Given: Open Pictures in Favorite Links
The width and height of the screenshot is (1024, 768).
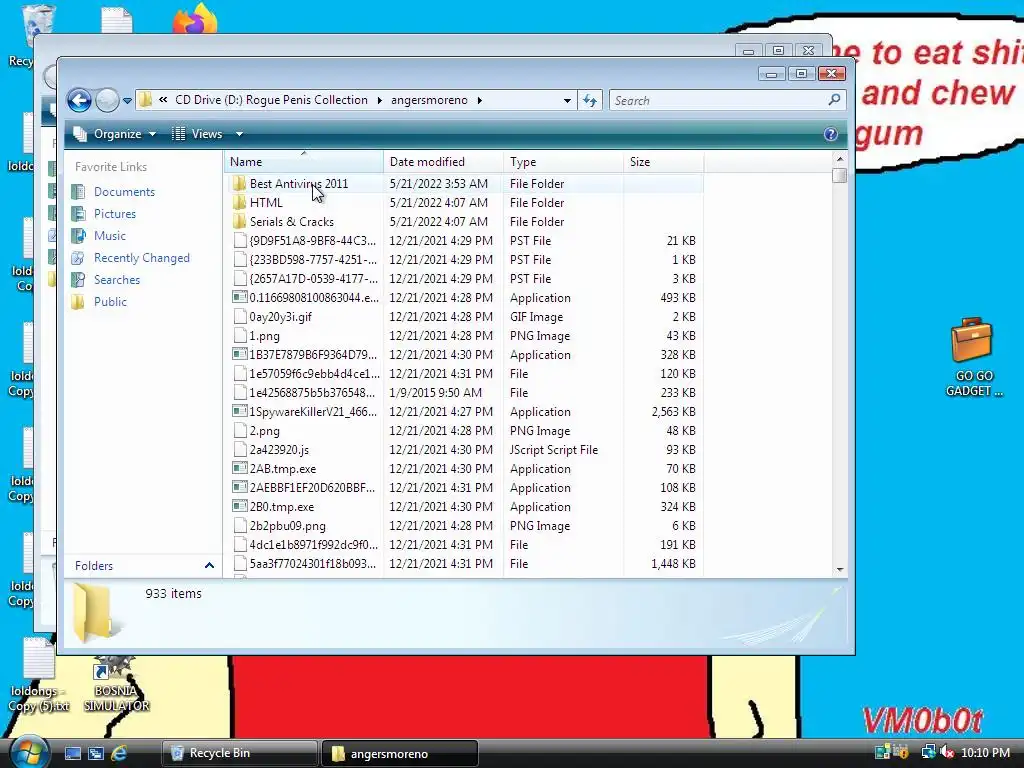Looking at the screenshot, I should pyautogui.click(x=115, y=214).
